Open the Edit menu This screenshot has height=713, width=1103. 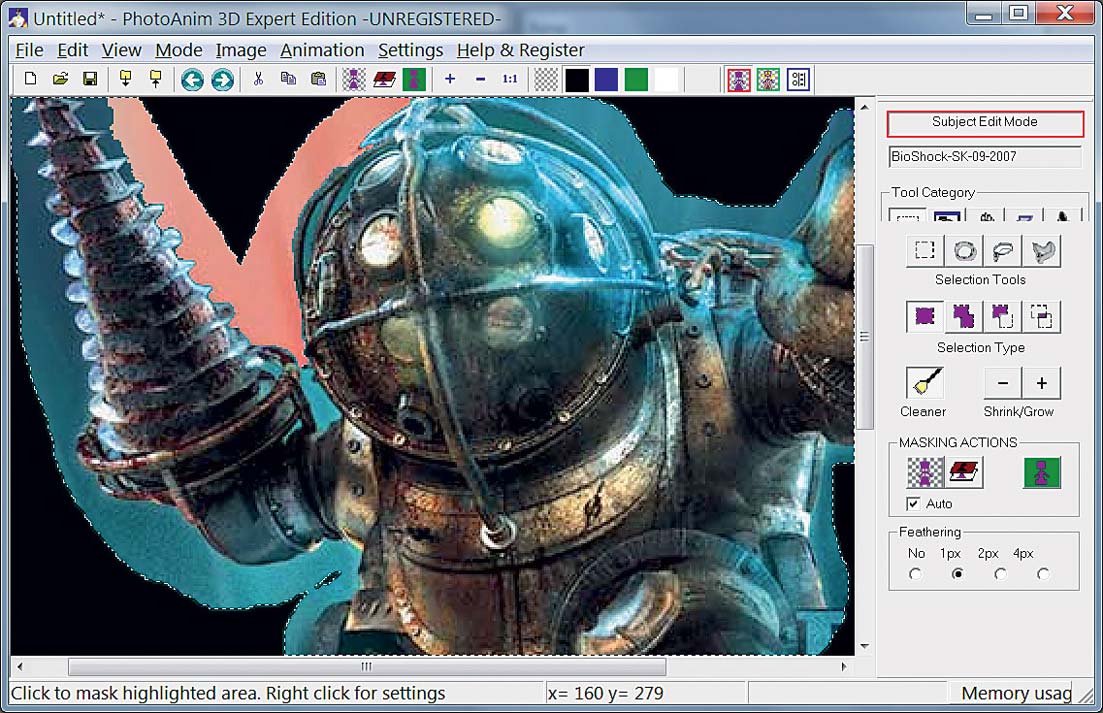[72, 50]
